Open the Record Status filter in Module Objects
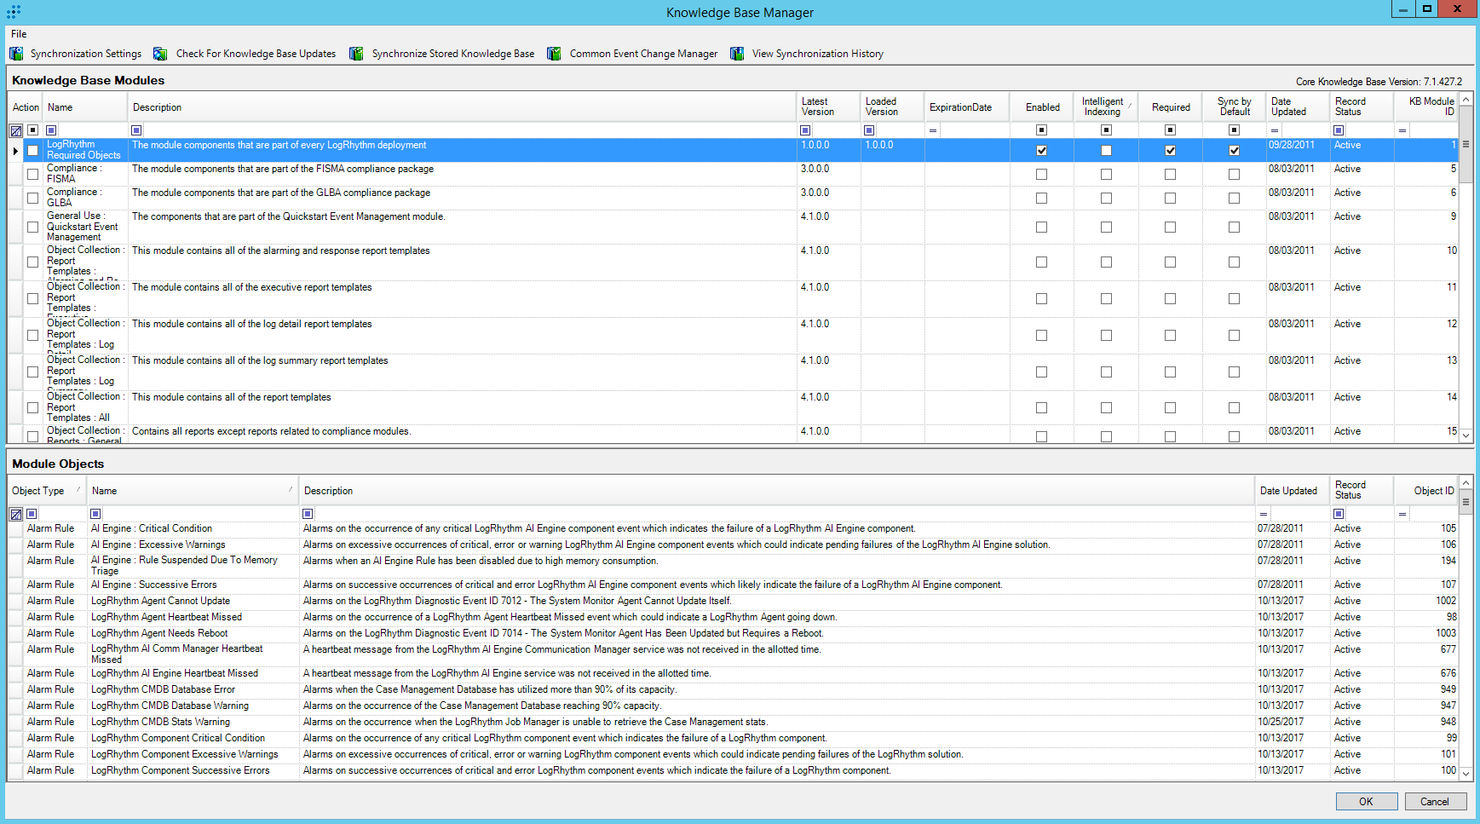This screenshot has height=824, width=1480. pyautogui.click(x=1338, y=513)
